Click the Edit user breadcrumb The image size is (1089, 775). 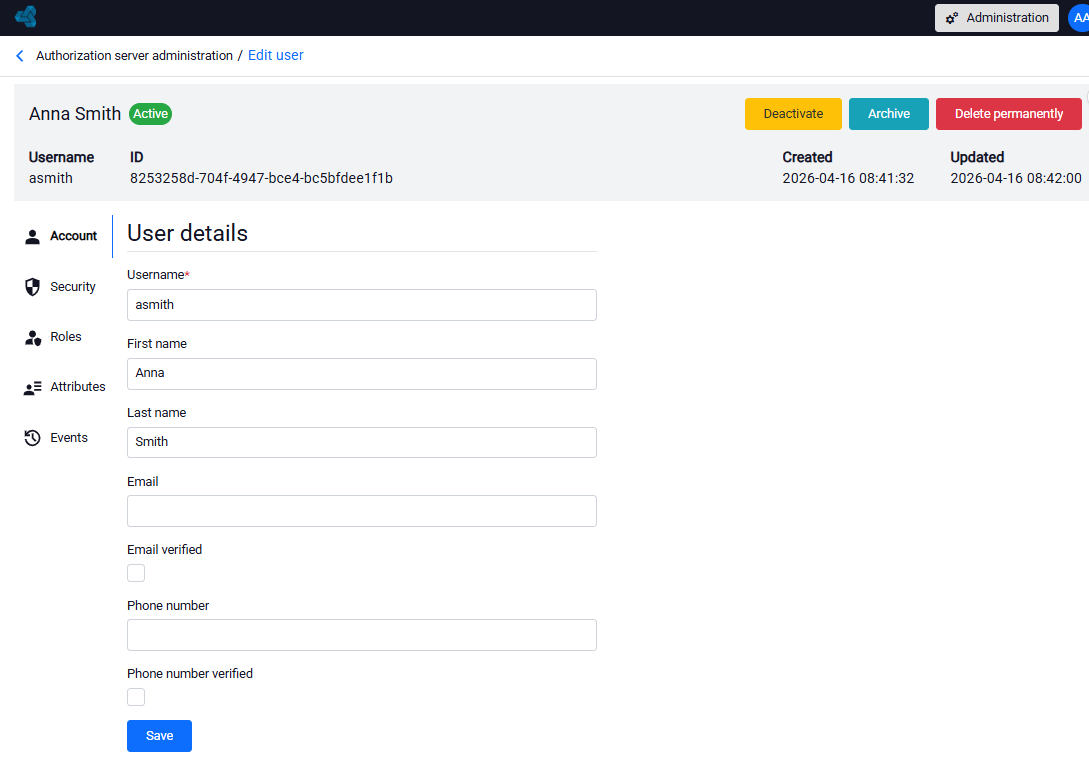click(276, 56)
